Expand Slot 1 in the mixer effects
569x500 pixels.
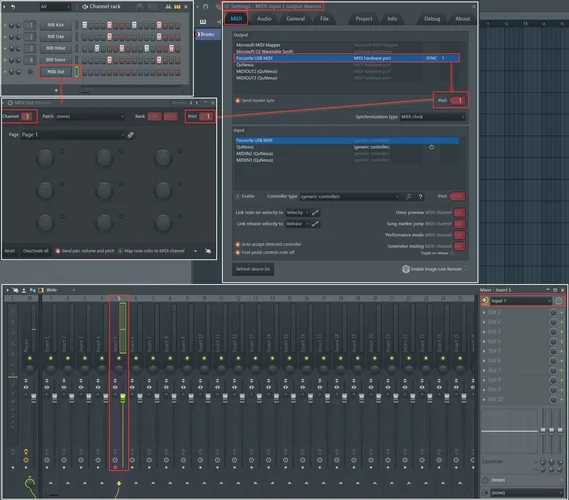tap(484, 312)
